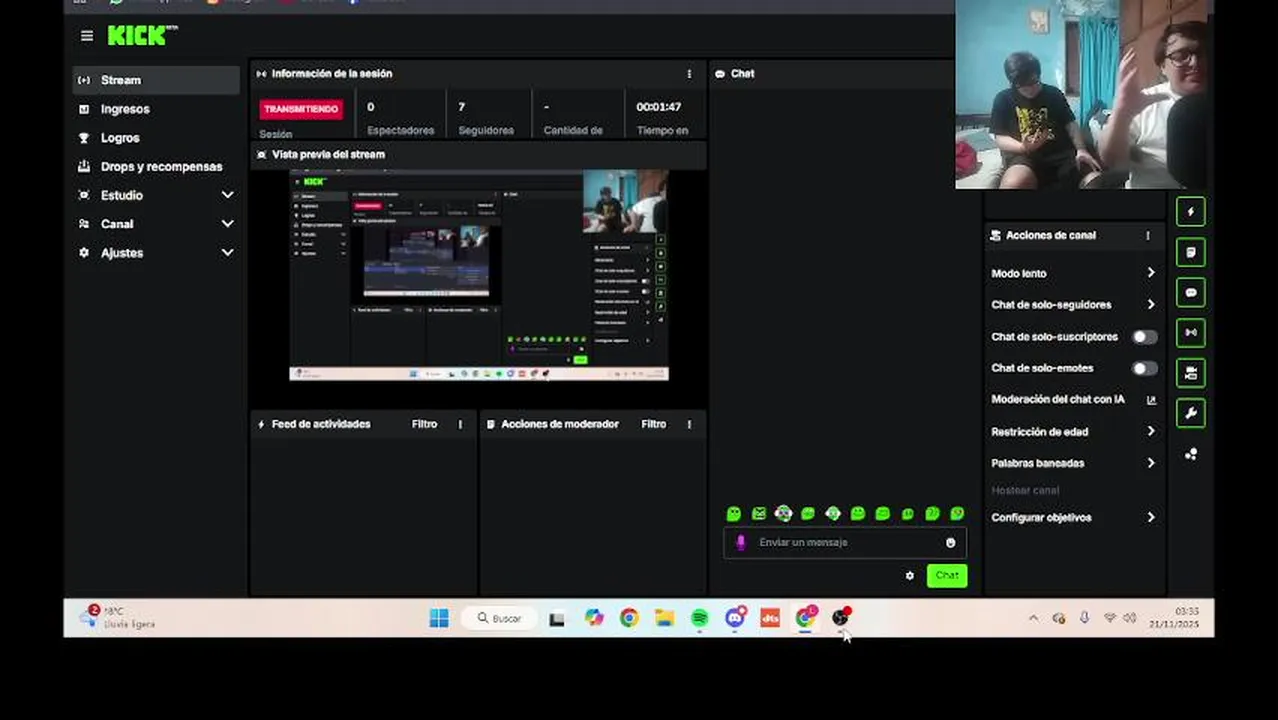Open Acciones de canal three-dot menu
The image size is (1278, 720).
[1148, 236]
